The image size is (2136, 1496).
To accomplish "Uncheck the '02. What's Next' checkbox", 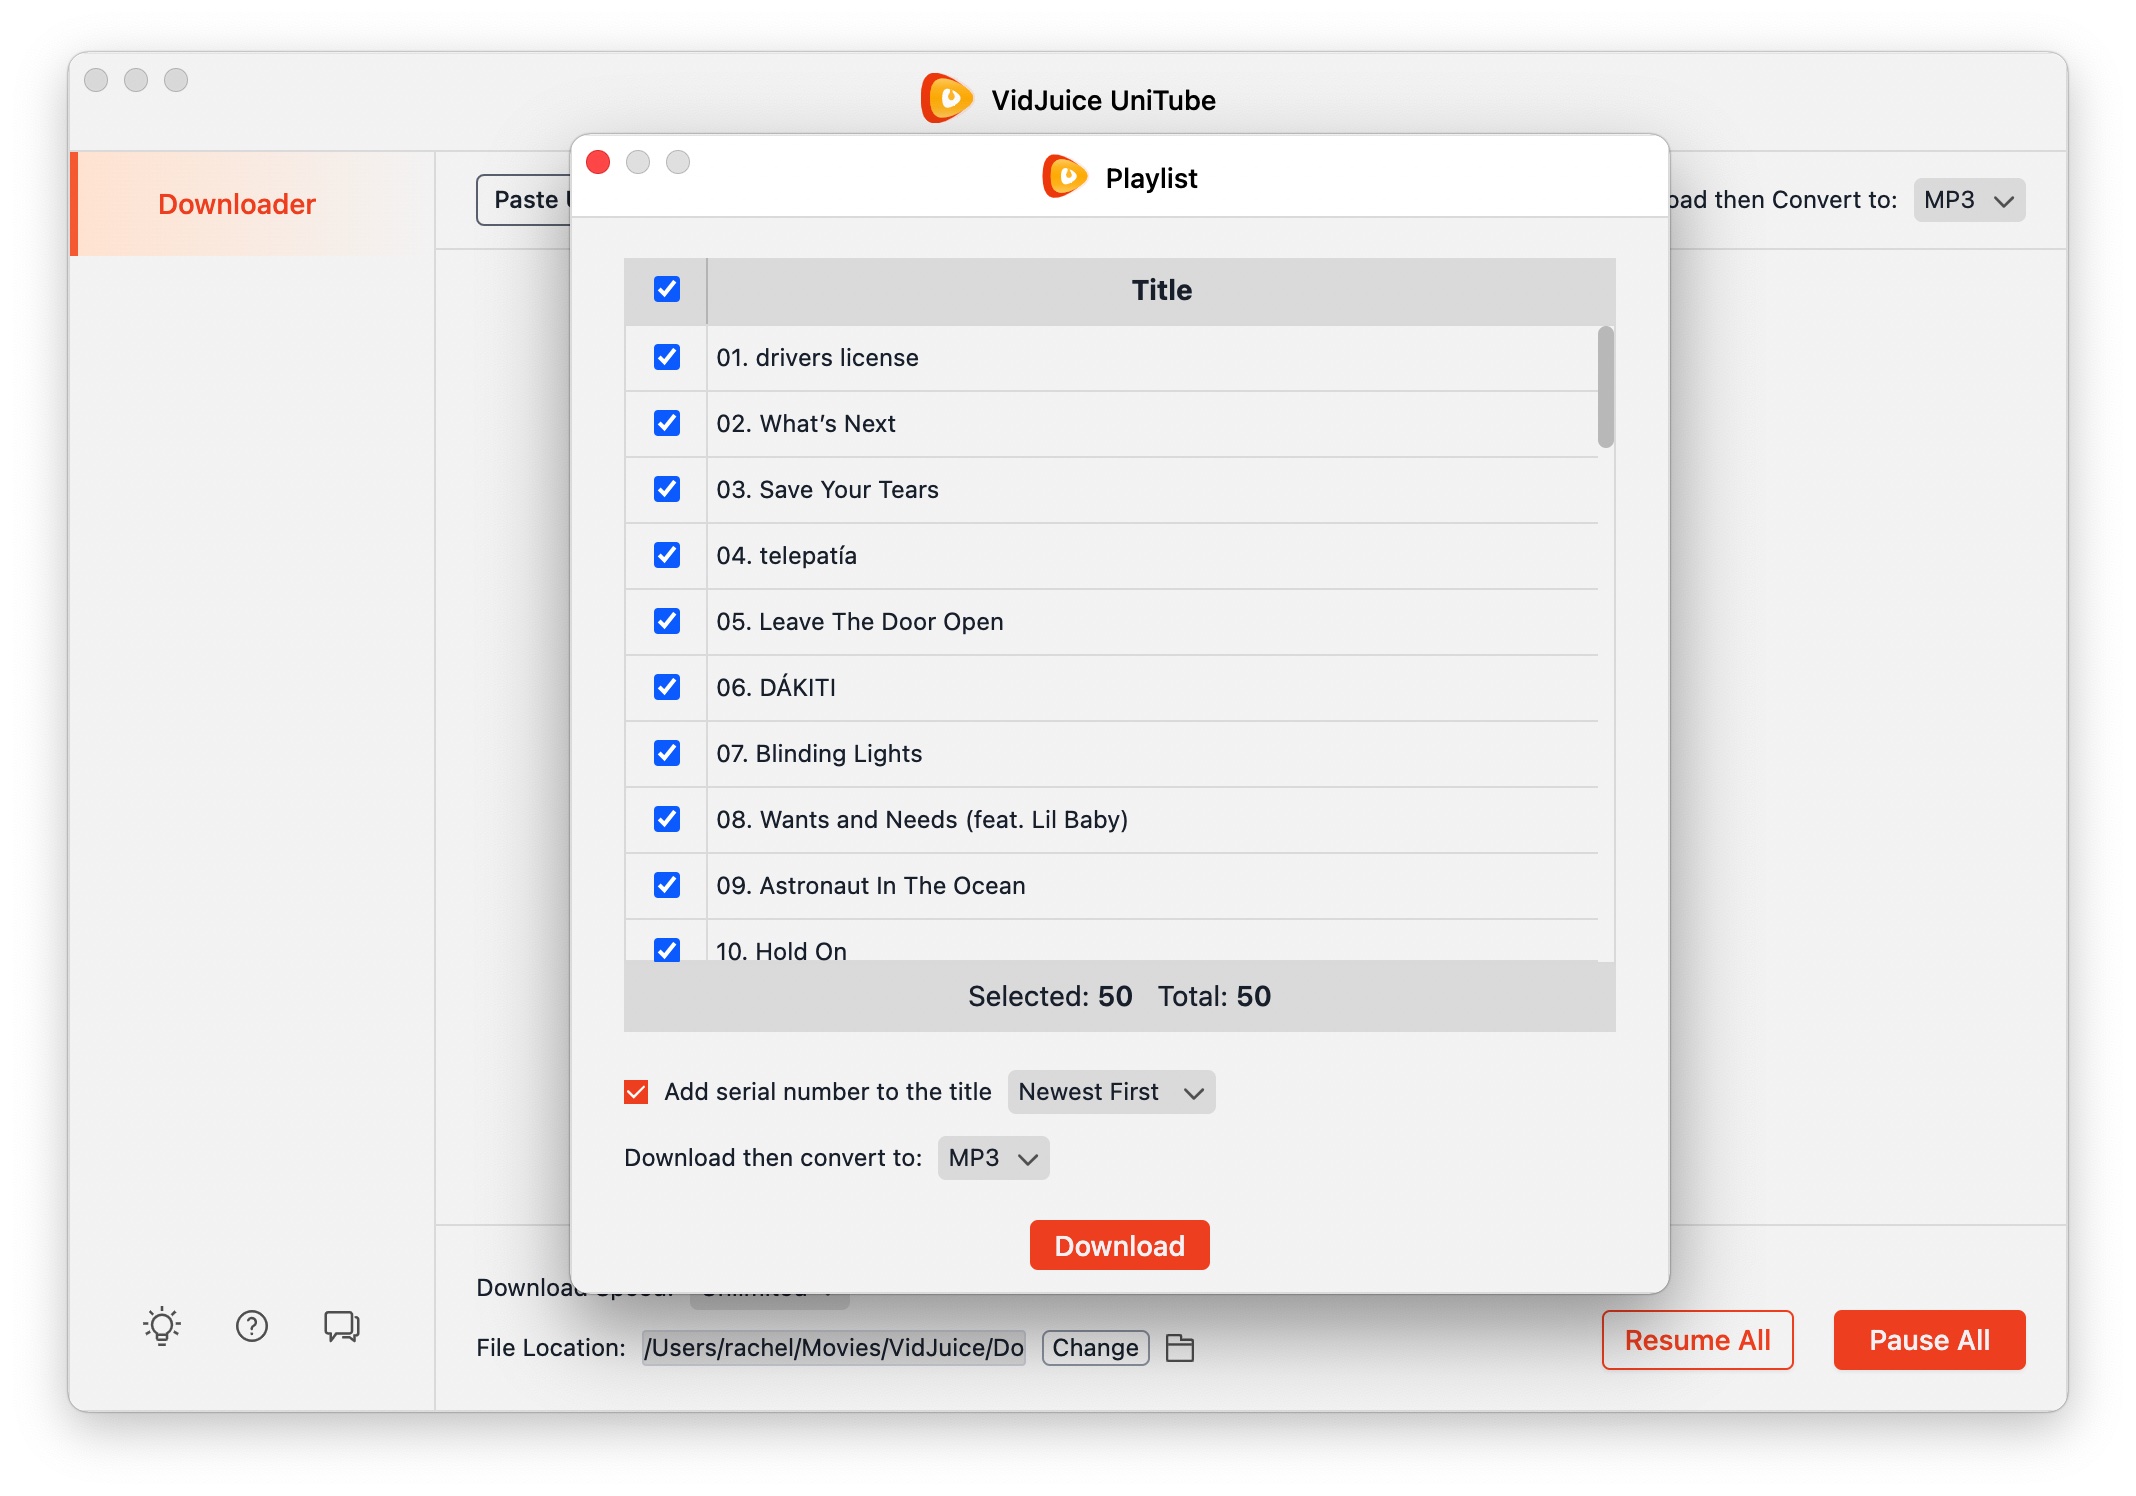I will click(x=667, y=423).
